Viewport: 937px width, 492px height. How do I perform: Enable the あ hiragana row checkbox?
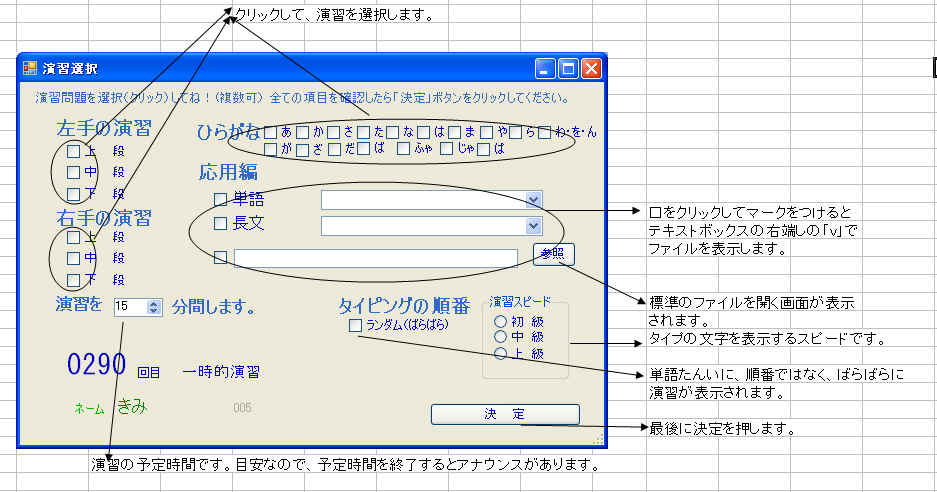click(271, 132)
